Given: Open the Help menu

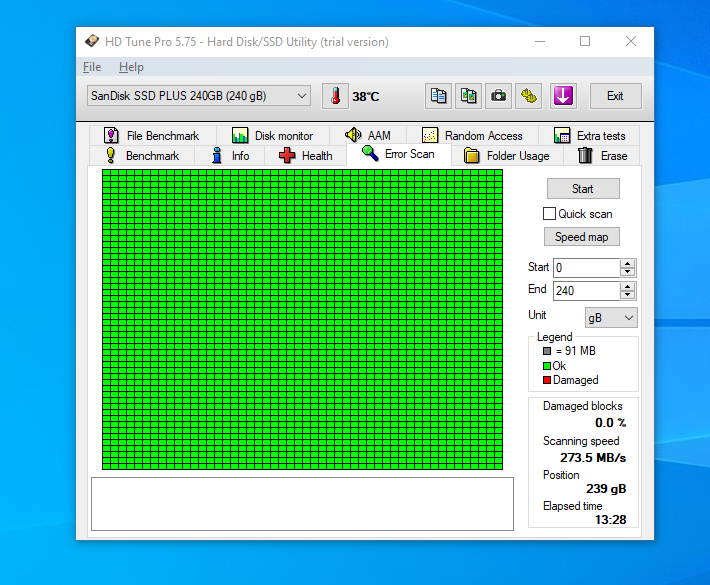Looking at the screenshot, I should 131,67.
